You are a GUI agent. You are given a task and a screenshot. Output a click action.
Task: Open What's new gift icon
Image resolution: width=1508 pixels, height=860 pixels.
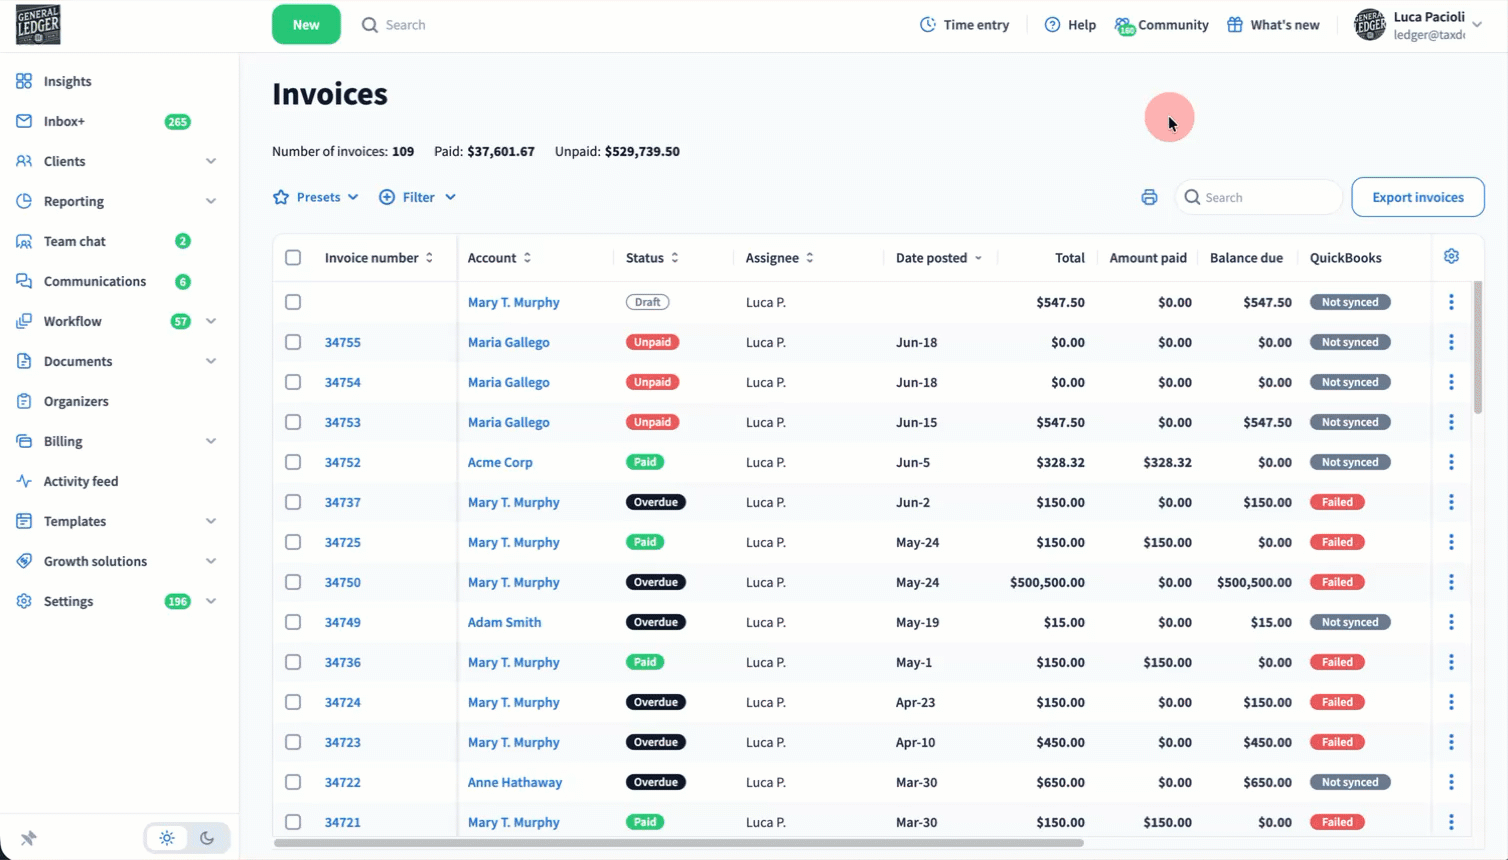(1235, 25)
